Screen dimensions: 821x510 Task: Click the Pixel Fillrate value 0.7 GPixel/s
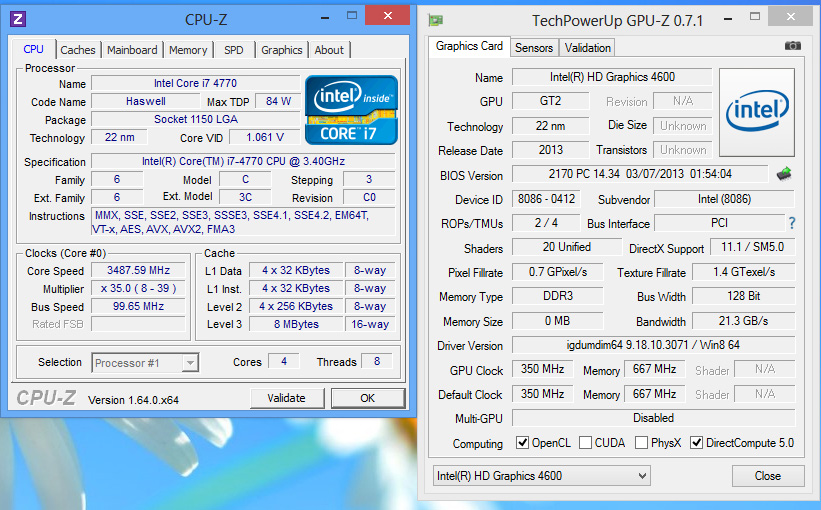[558, 272]
